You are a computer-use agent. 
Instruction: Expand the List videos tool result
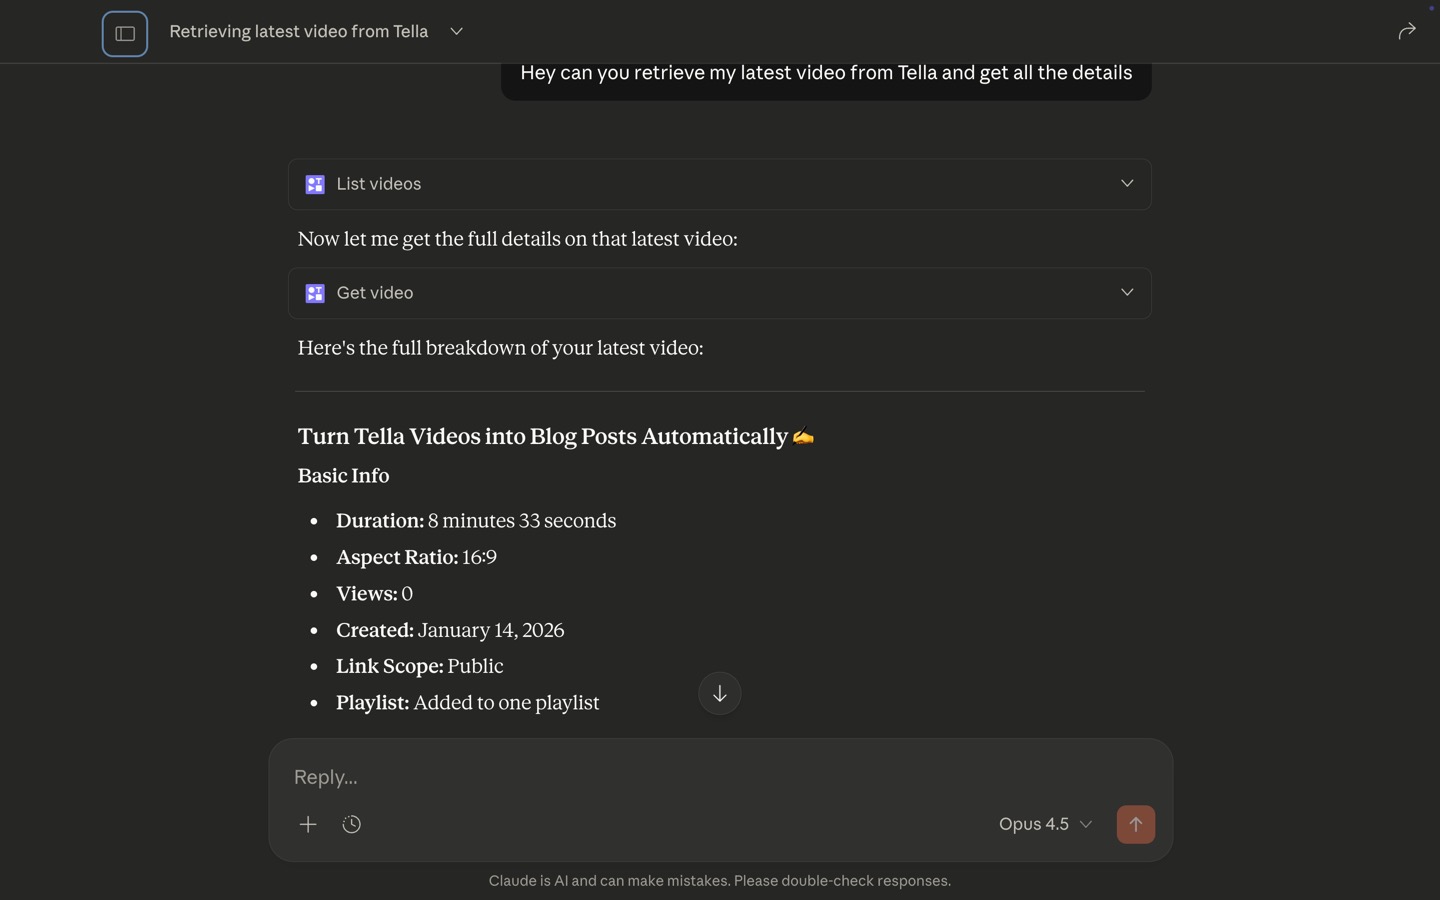tap(1126, 183)
